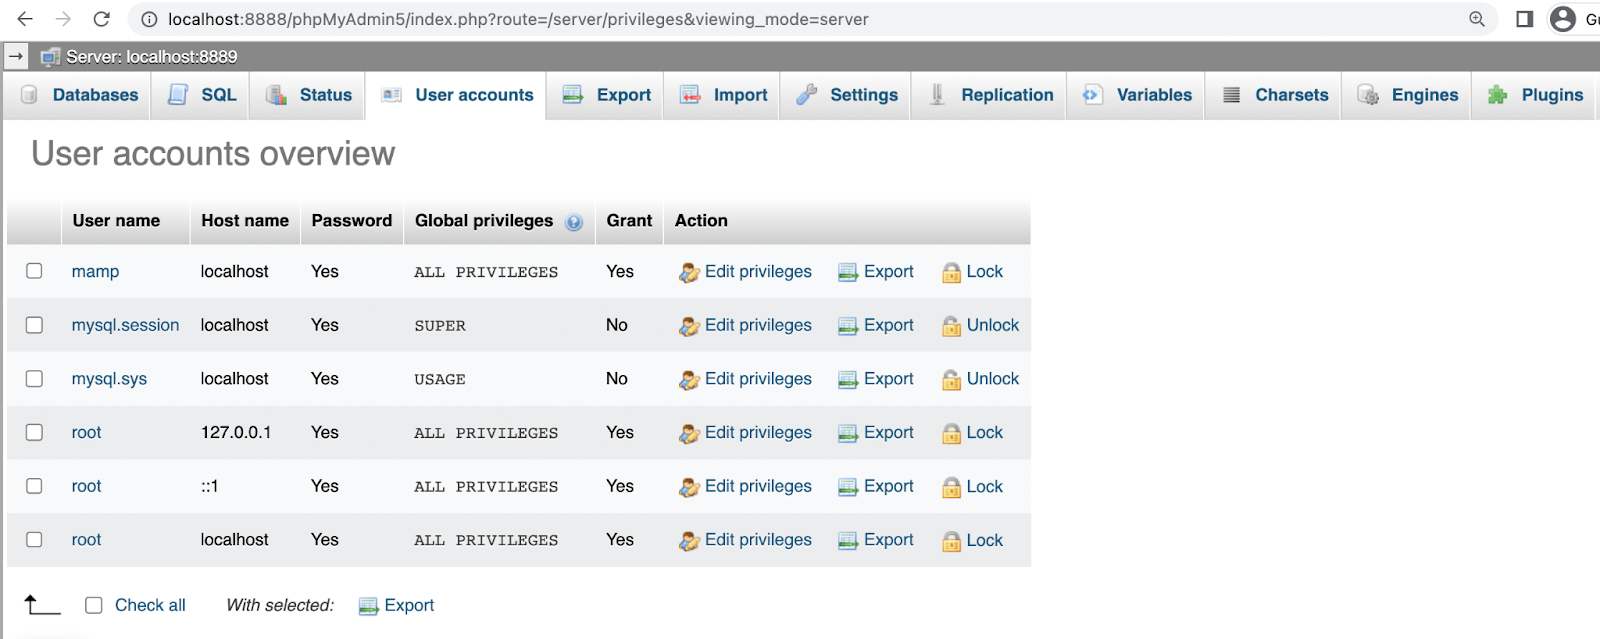The height and width of the screenshot is (639, 1600).
Task: Click Export icon next to With selected
Action: (x=368, y=606)
